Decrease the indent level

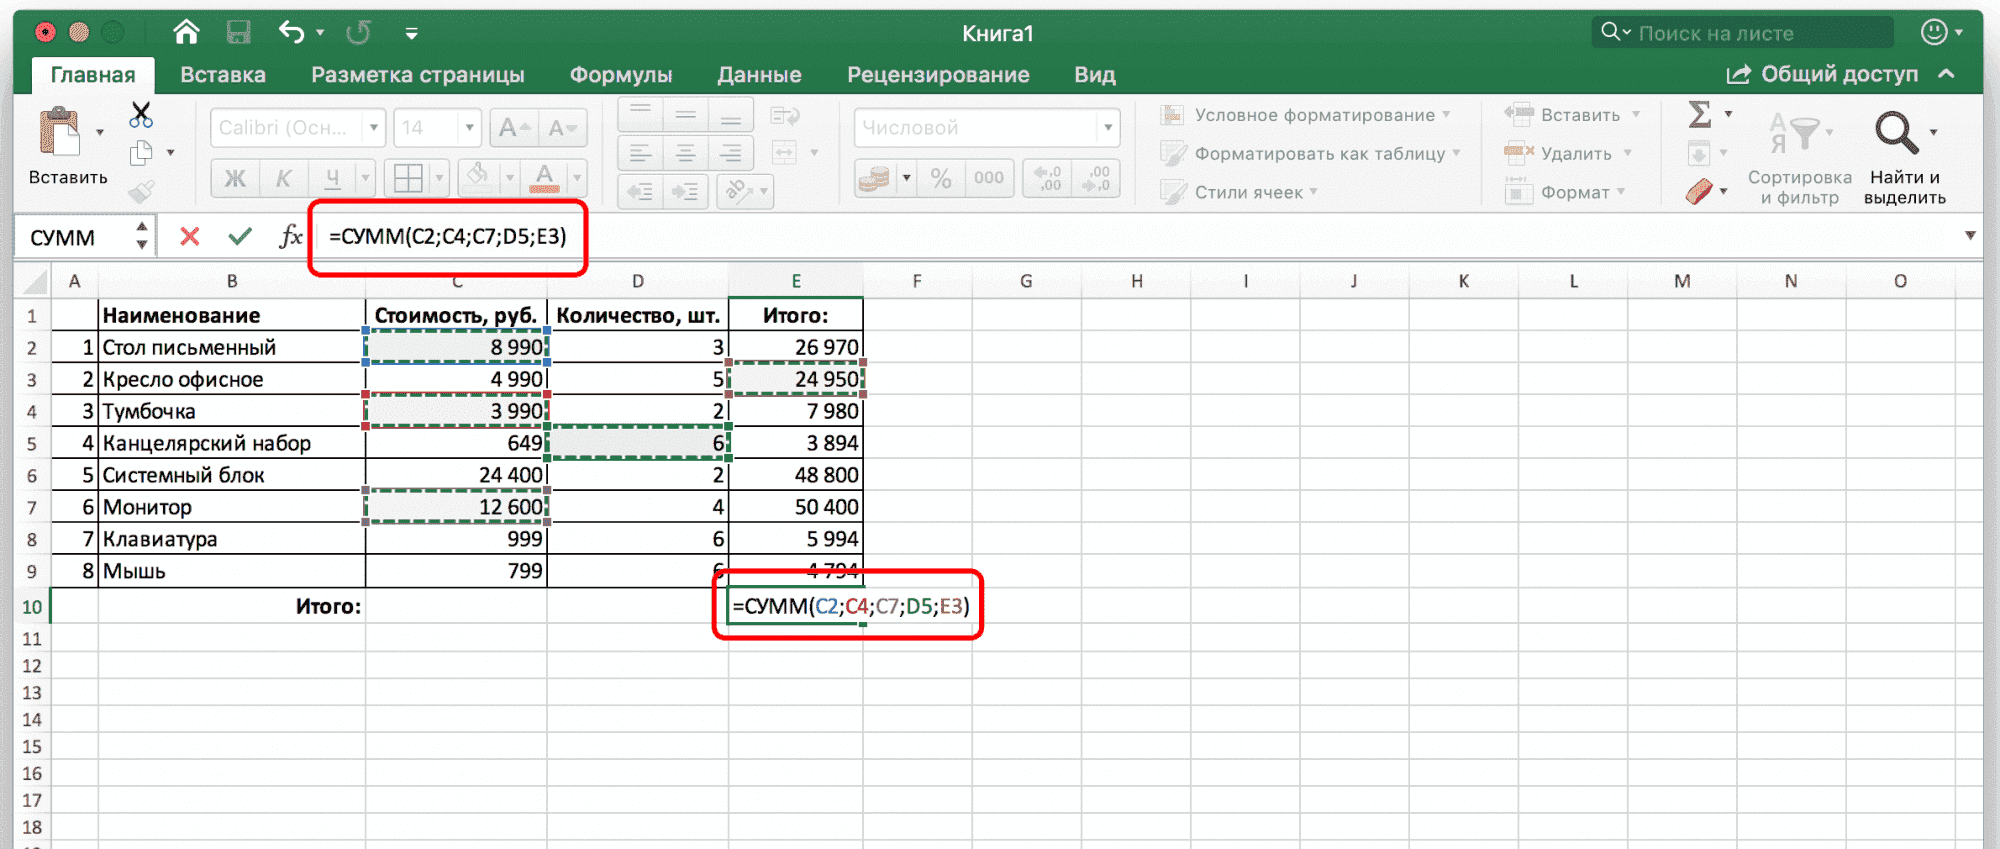pos(640,191)
